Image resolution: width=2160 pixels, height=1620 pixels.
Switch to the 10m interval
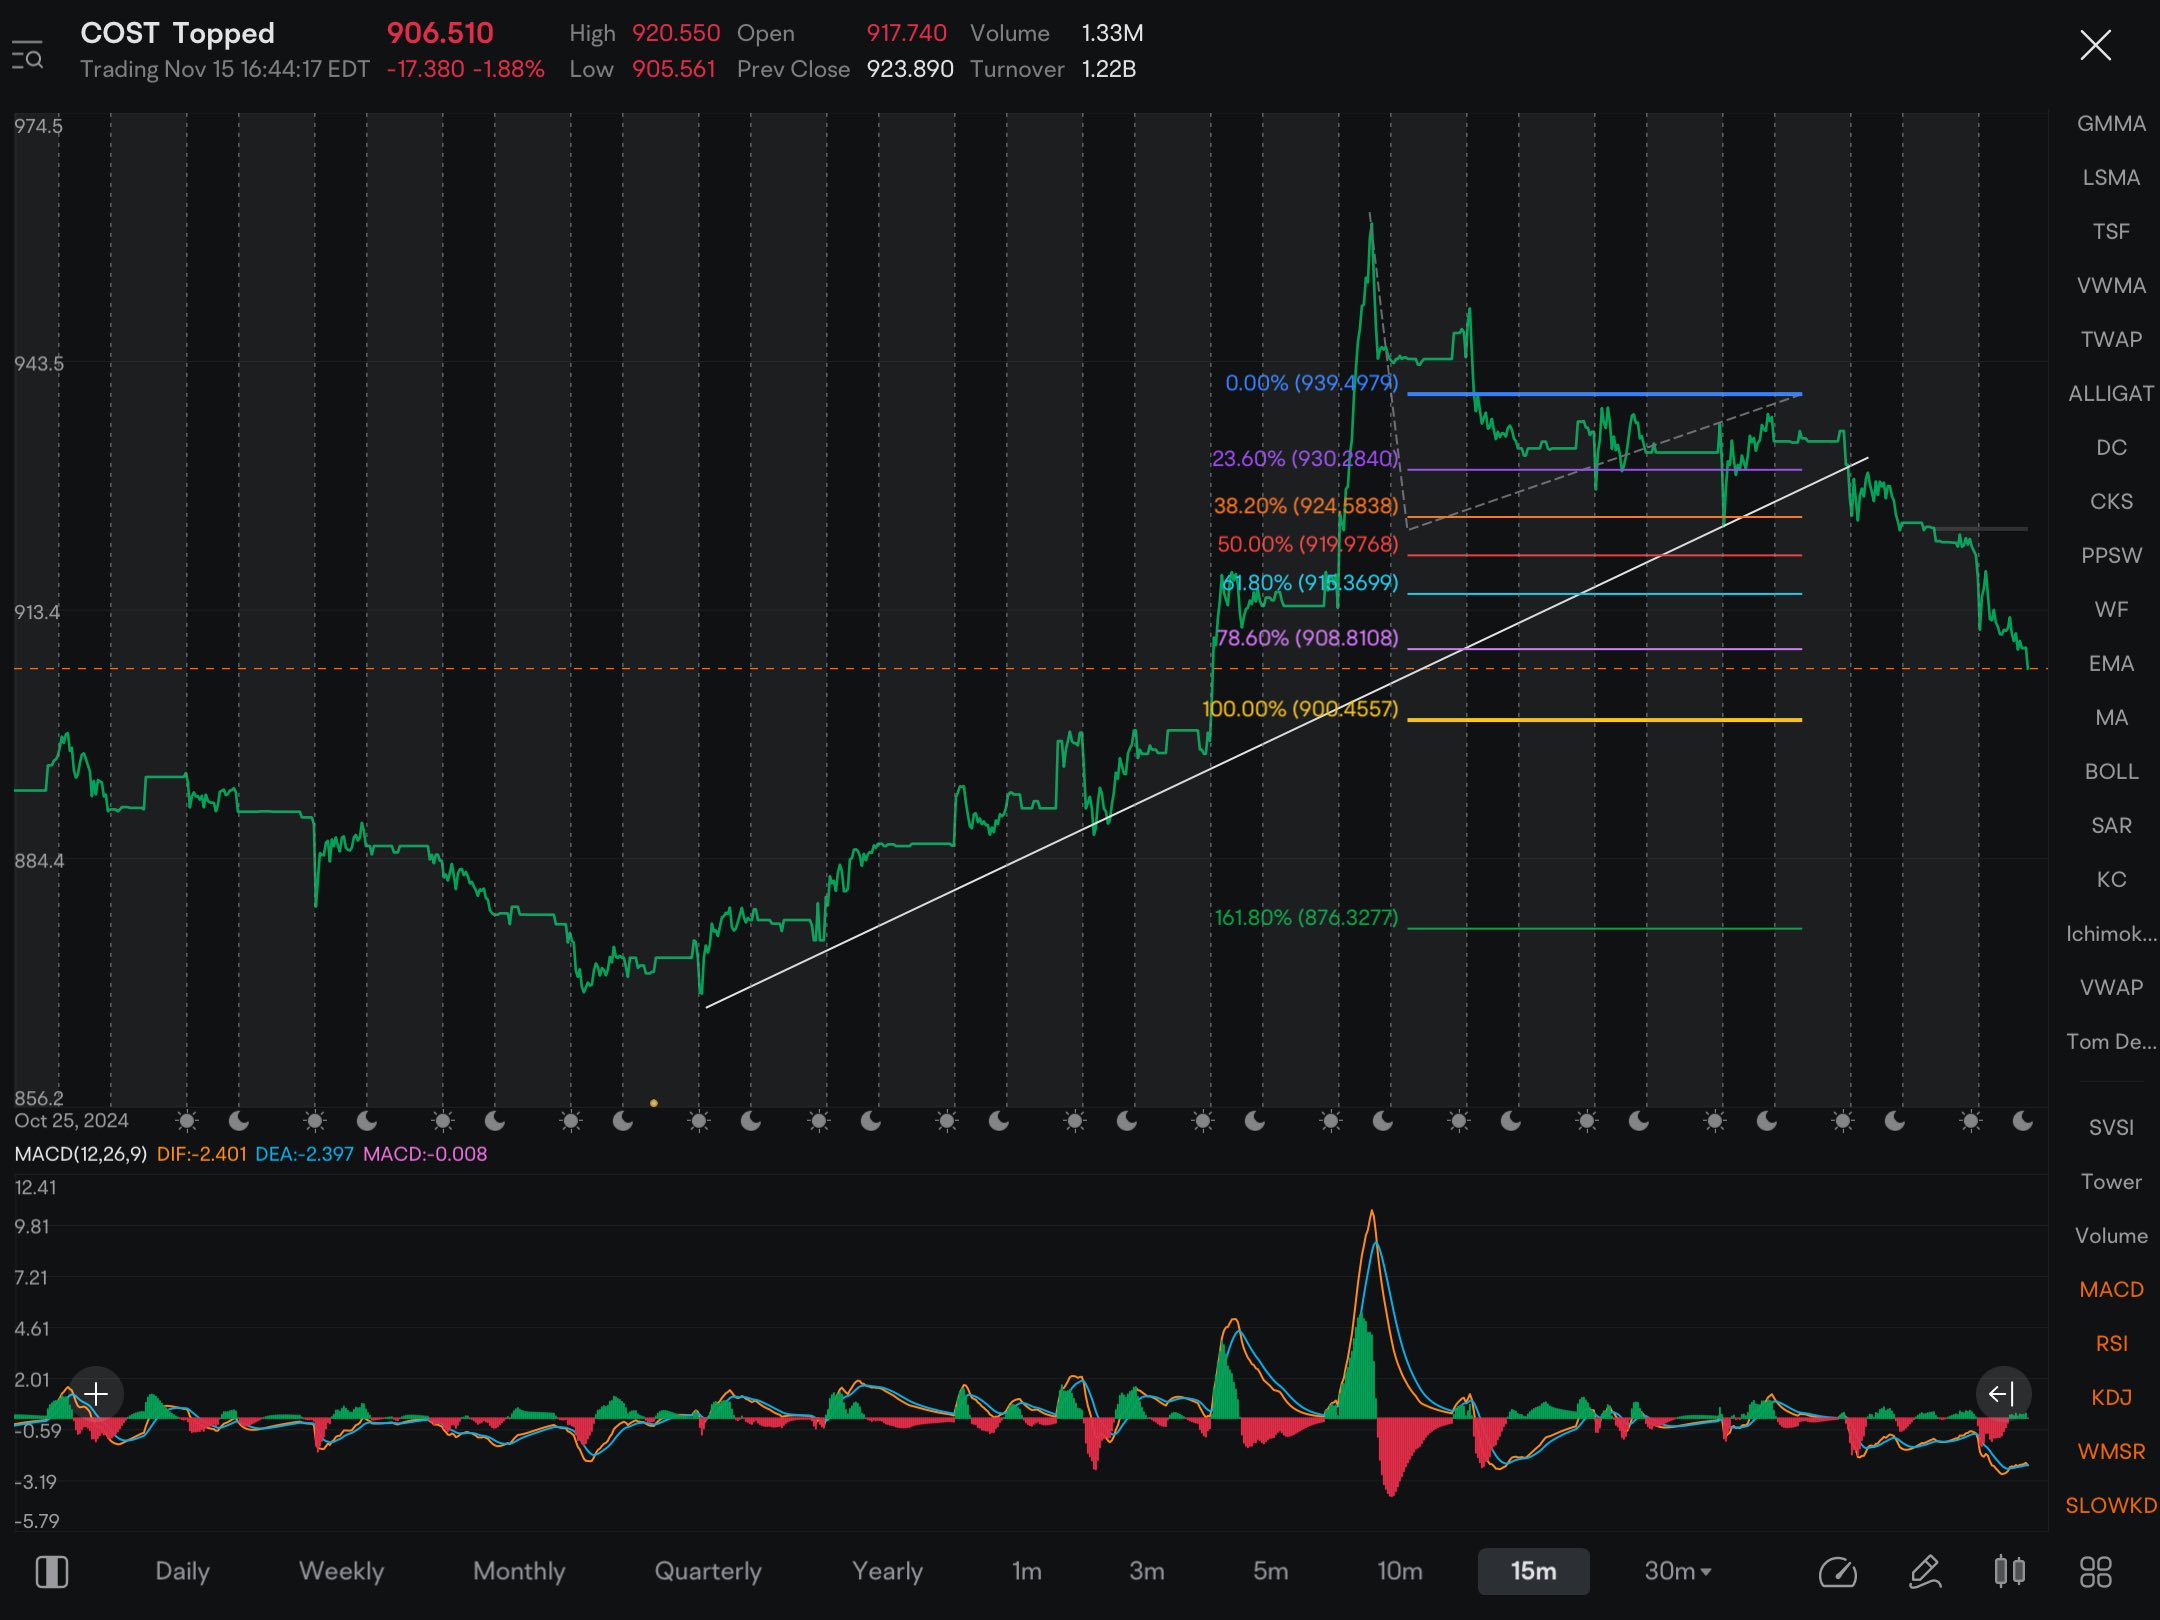[1399, 1572]
